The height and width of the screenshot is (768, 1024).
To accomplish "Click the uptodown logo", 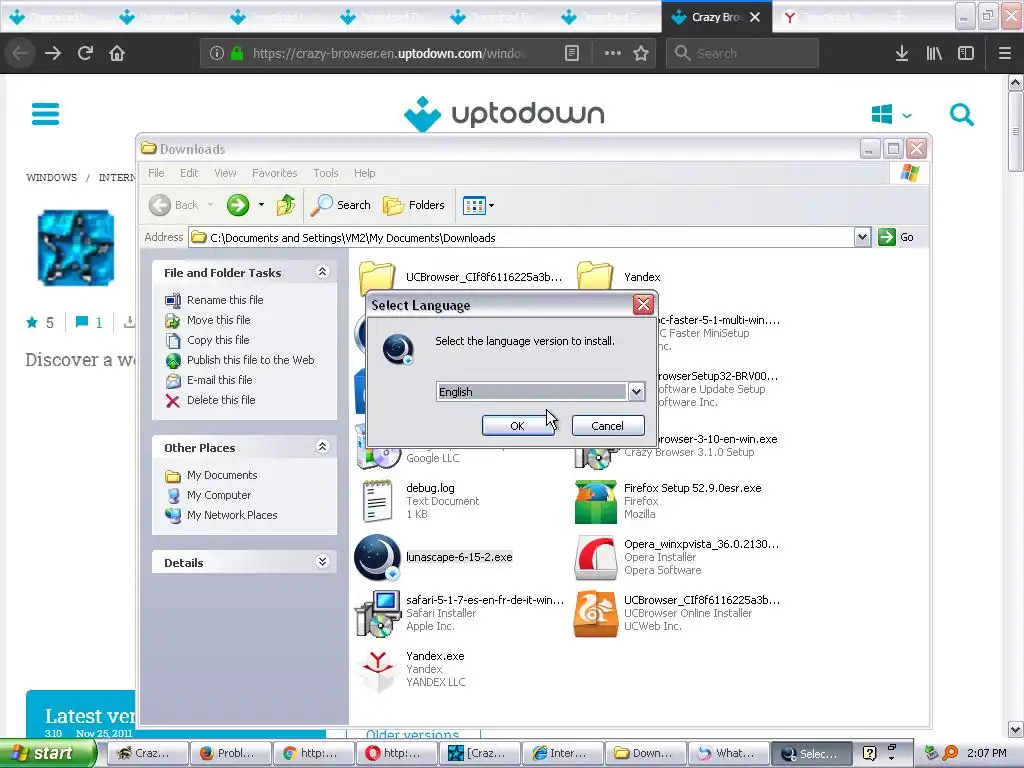I will 504,114.
